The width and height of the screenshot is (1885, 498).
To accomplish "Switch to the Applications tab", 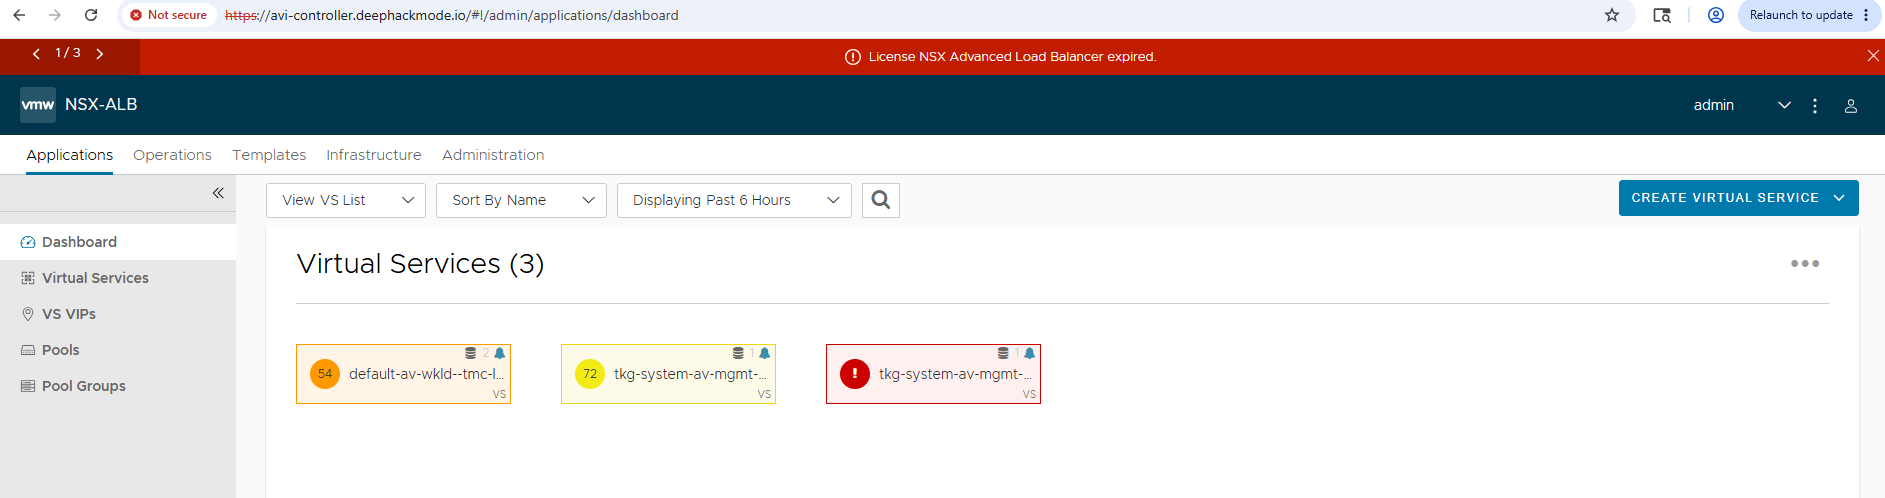I will (69, 155).
